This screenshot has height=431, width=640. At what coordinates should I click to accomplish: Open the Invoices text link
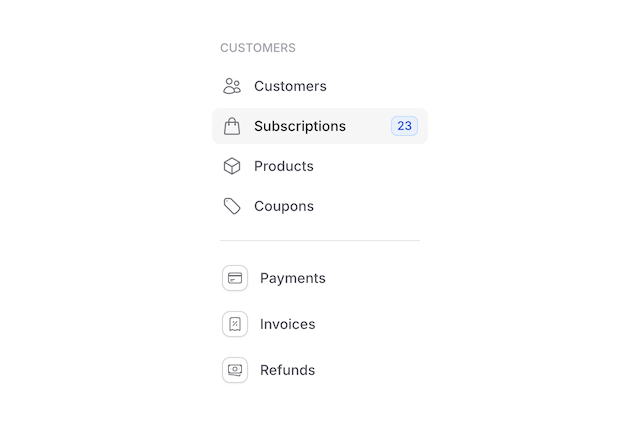pyautogui.click(x=288, y=324)
